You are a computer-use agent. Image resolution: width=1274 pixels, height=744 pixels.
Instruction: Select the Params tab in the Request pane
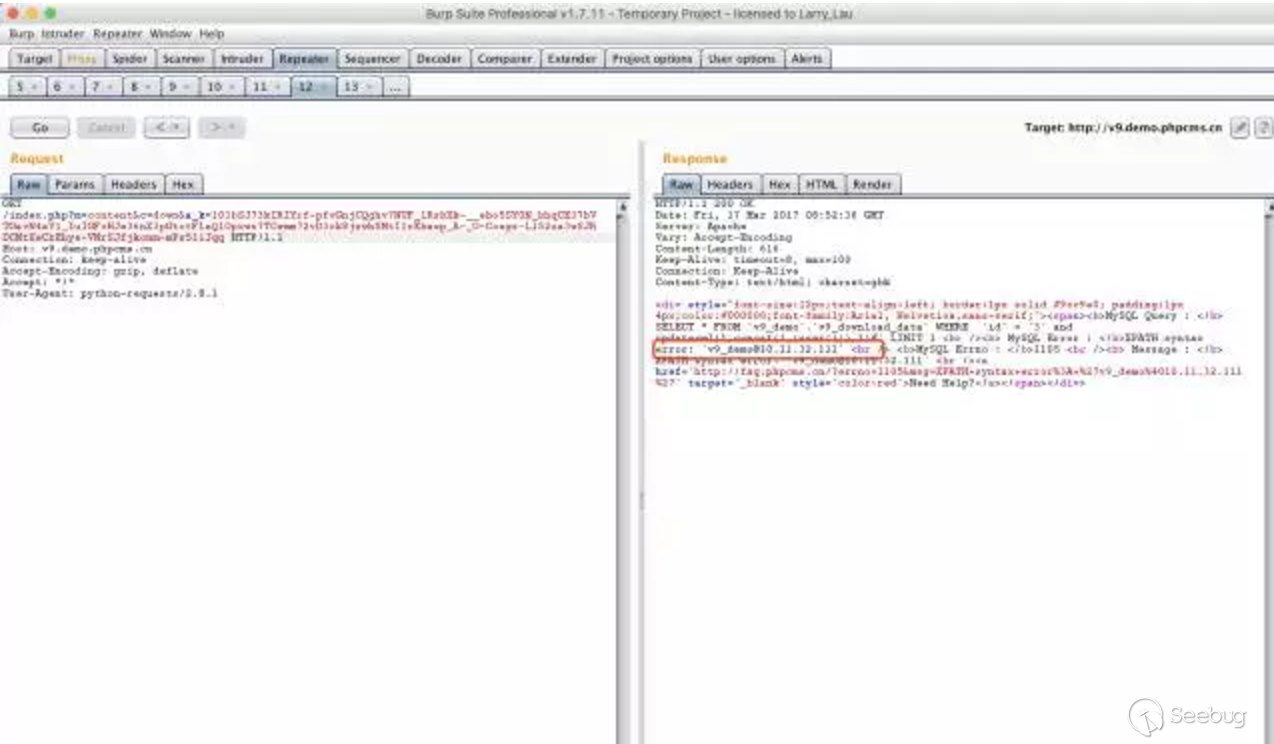tap(75, 184)
